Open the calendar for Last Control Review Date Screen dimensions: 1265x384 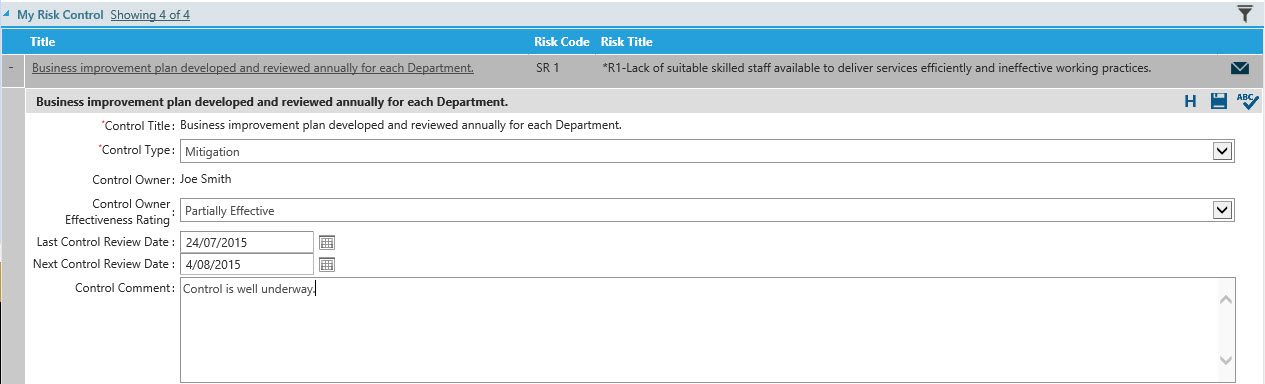327,242
